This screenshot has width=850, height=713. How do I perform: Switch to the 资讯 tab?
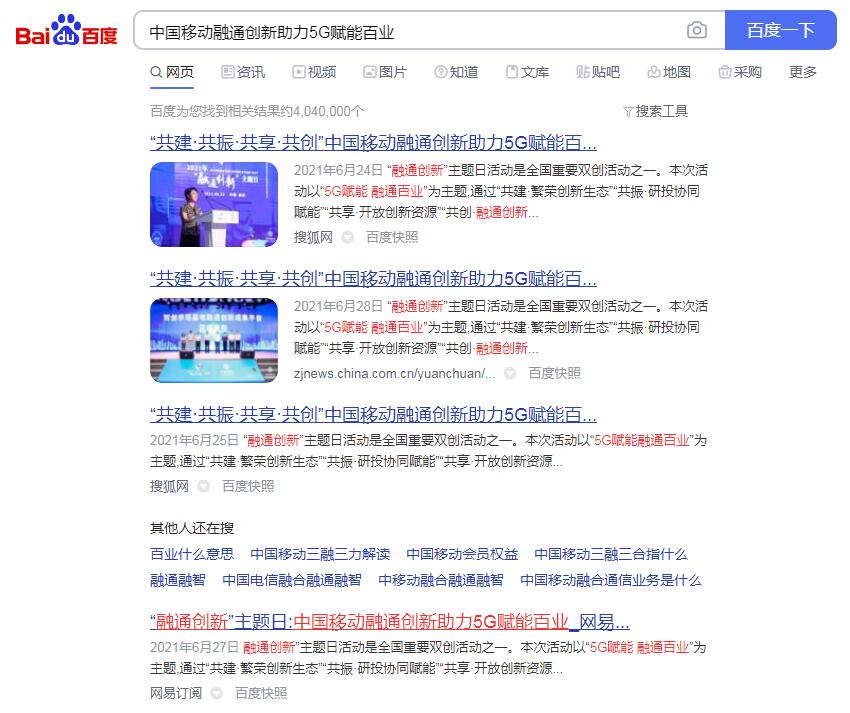pyautogui.click(x=243, y=72)
